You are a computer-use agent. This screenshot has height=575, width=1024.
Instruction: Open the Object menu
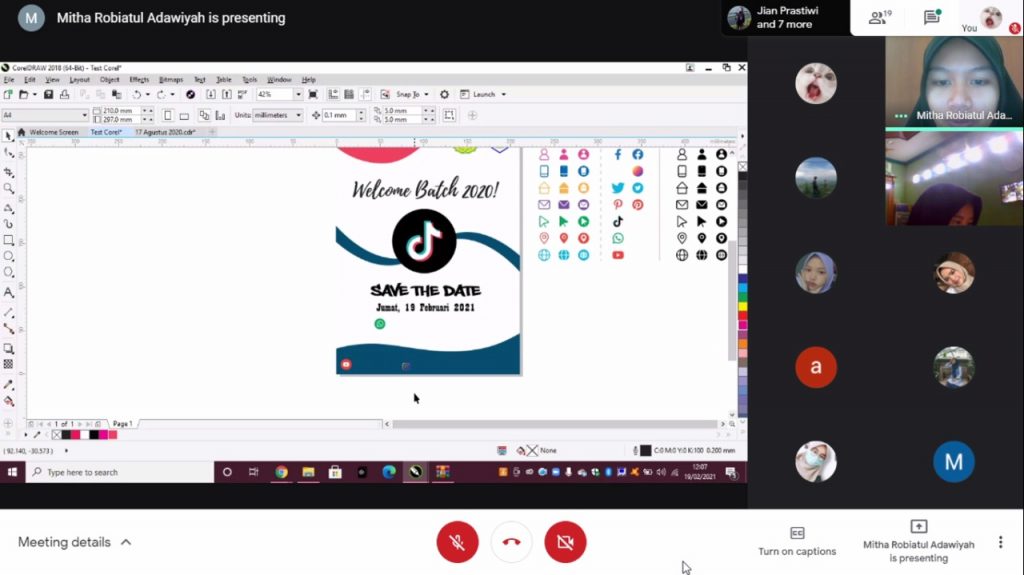click(110, 80)
